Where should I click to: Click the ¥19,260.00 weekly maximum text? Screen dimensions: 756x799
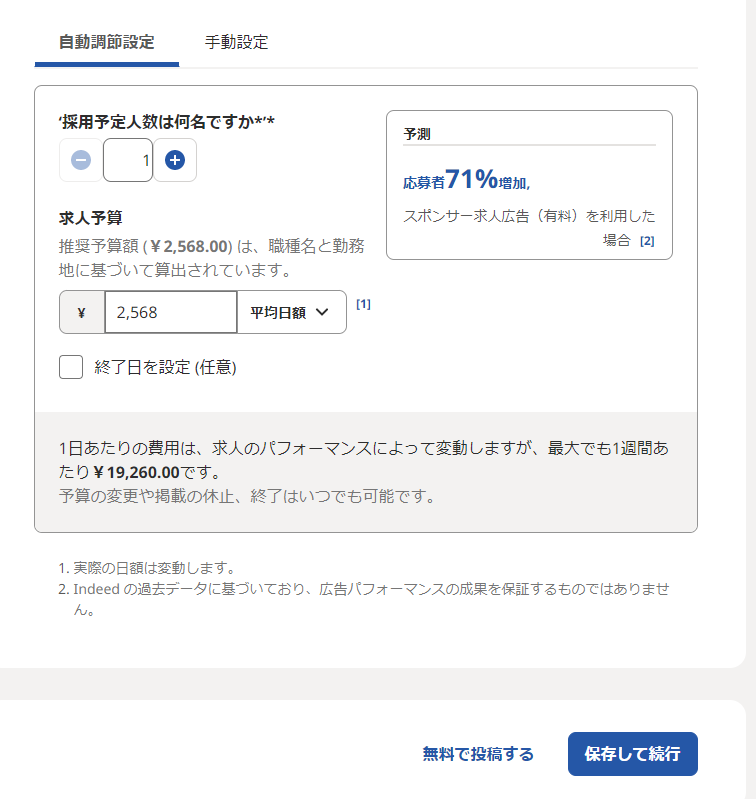(135, 472)
